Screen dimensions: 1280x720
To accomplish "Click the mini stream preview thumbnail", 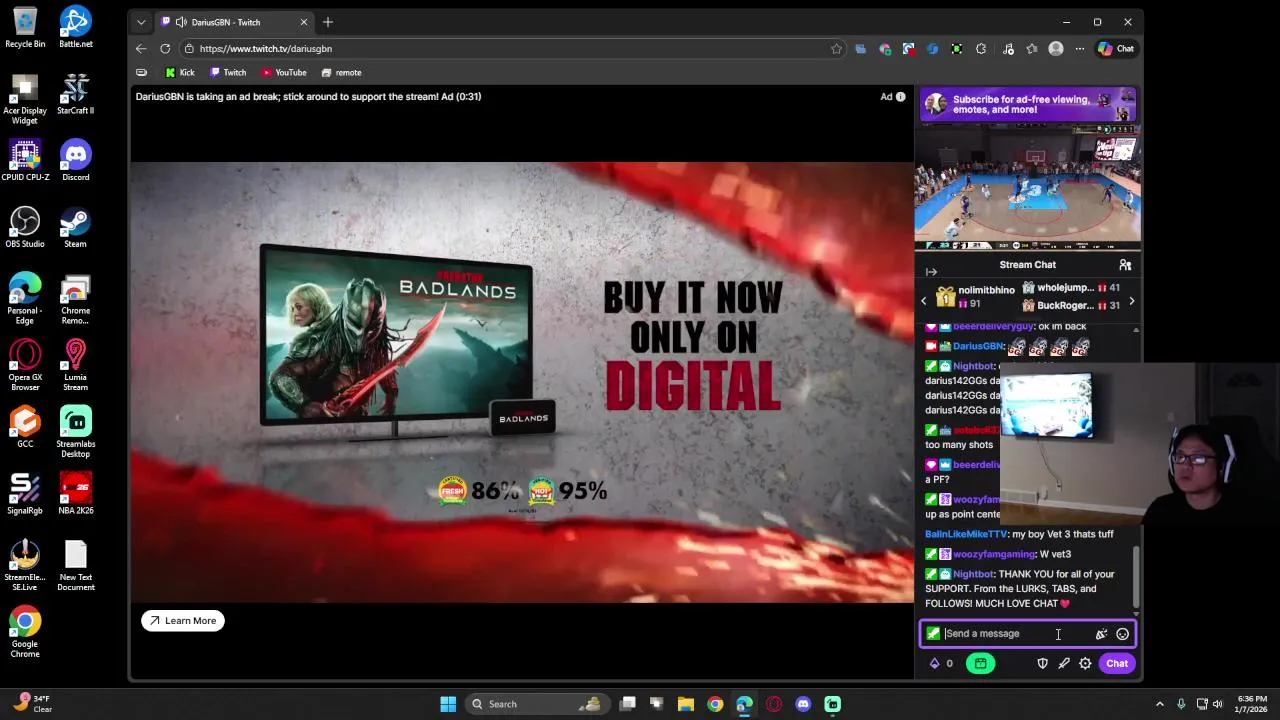I will coord(1028,188).
